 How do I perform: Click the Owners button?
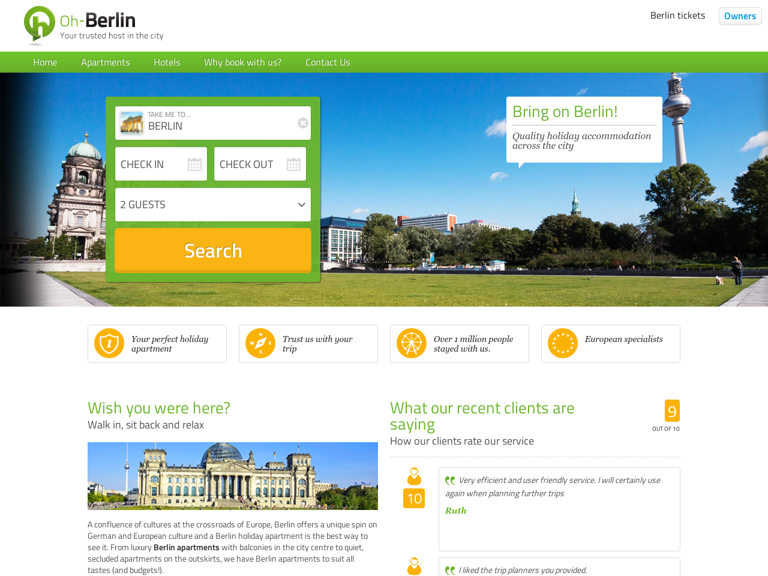click(740, 16)
